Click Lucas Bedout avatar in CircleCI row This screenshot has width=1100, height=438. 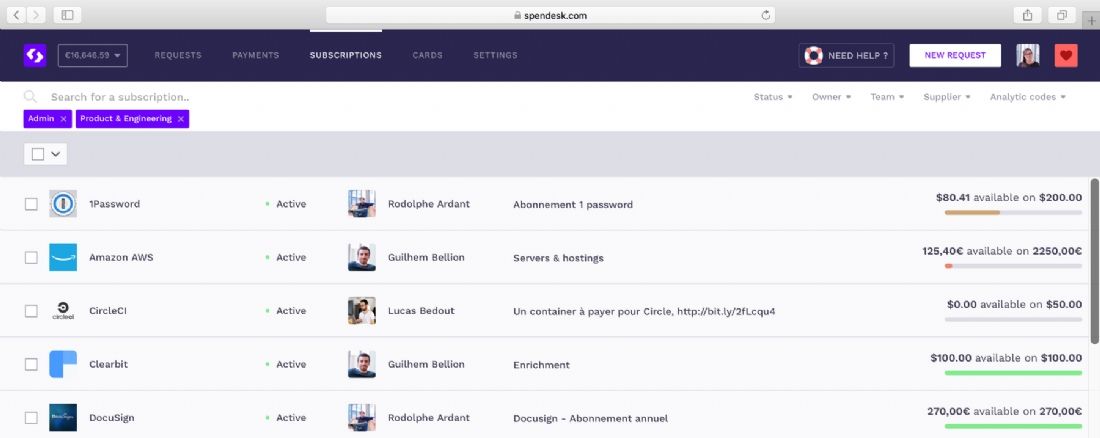click(x=362, y=310)
